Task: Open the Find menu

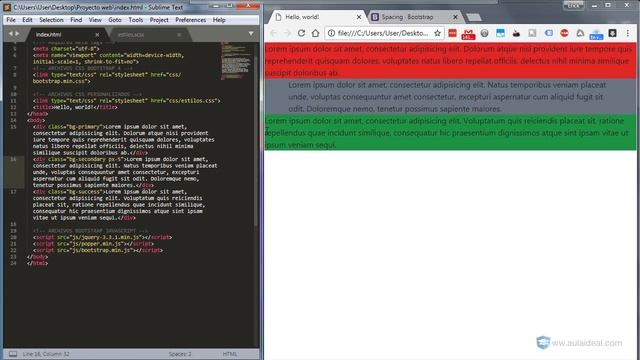Action: (76, 20)
